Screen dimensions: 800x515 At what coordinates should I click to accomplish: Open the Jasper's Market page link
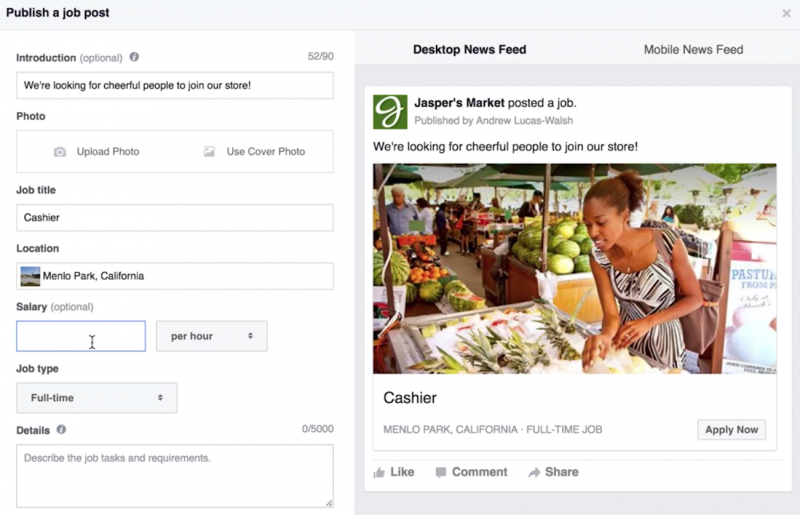click(459, 103)
